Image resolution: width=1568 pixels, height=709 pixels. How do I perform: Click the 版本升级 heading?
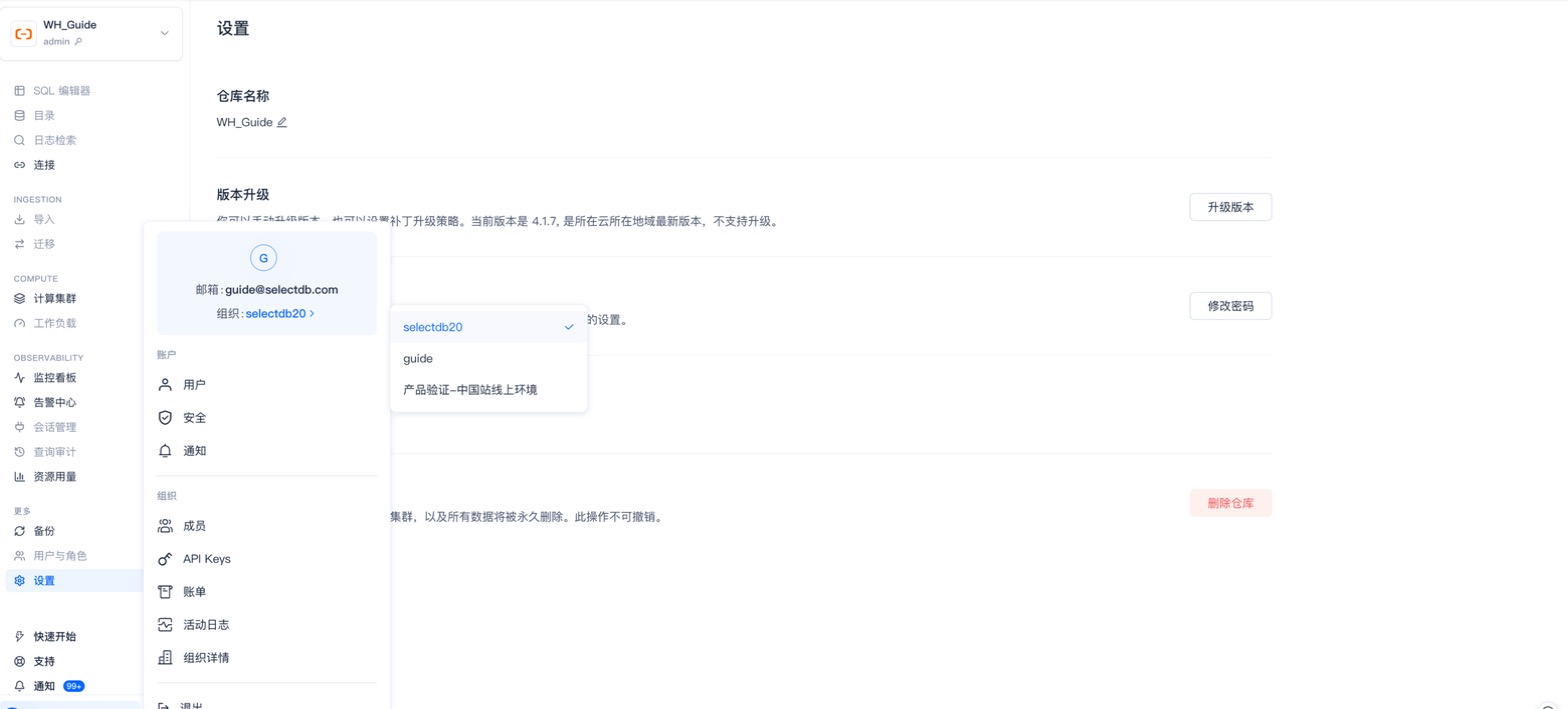(x=243, y=195)
